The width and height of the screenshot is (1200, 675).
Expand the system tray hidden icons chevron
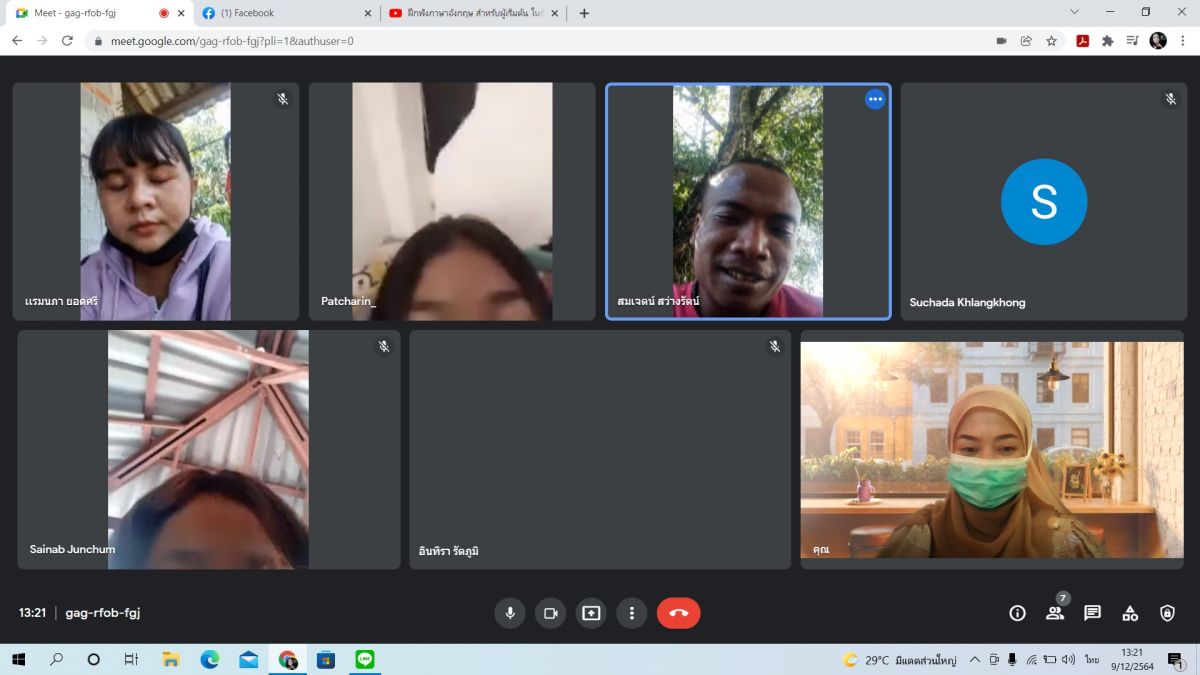pos(975,660)
